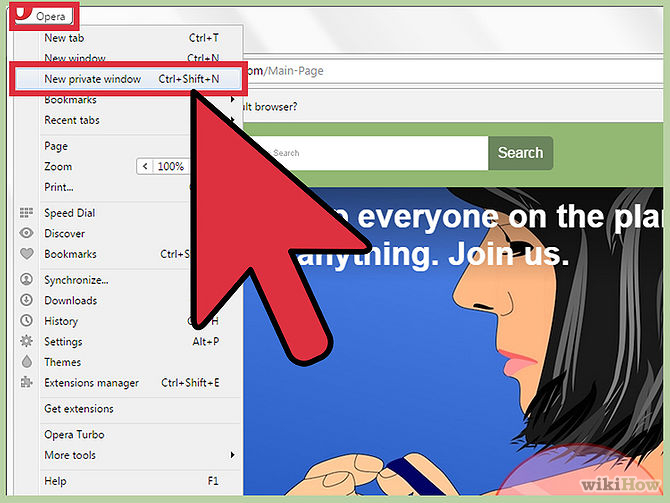Click the Opera menu button
670x503 pixels.
click(46, 17)
